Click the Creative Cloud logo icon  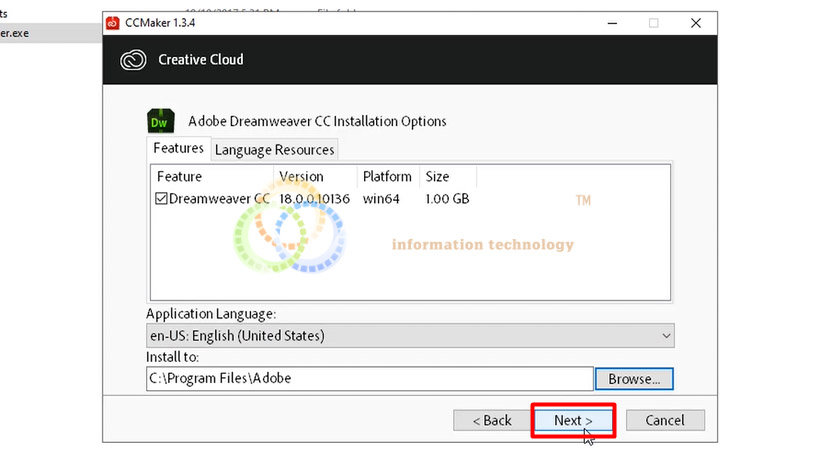point(133,60)
